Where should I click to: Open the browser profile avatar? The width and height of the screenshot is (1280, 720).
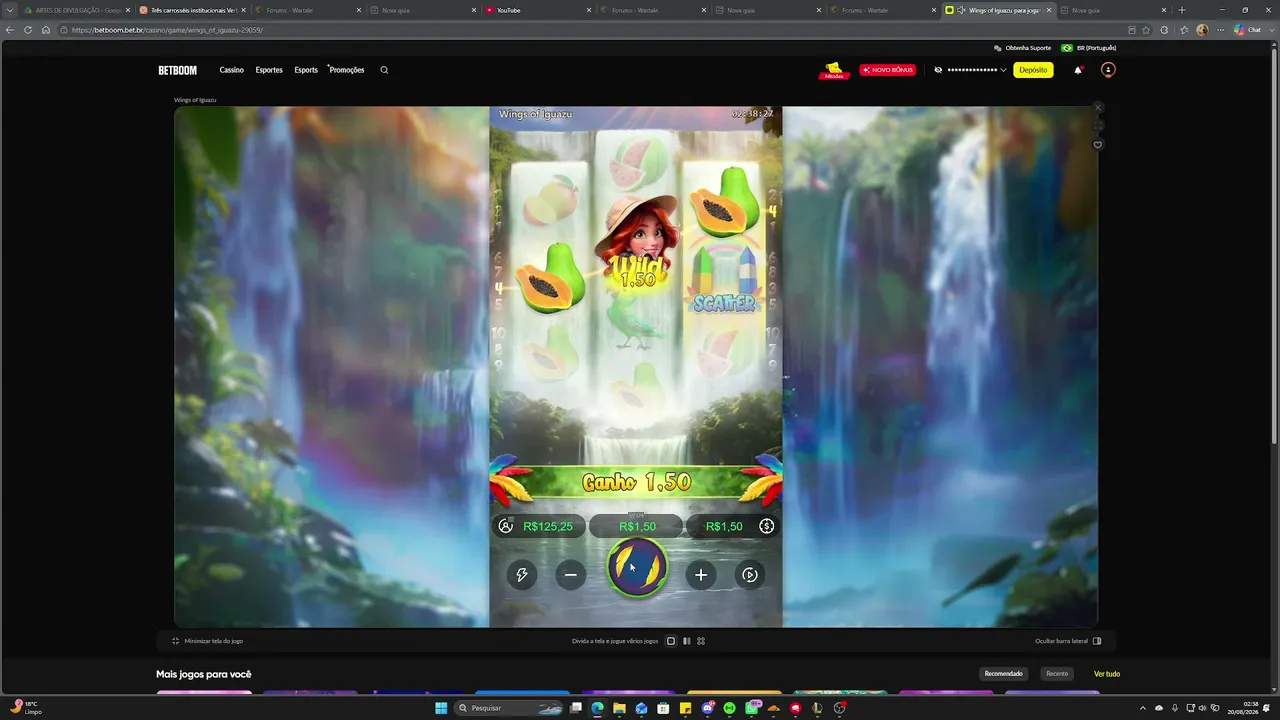[x=1202, y=30]
